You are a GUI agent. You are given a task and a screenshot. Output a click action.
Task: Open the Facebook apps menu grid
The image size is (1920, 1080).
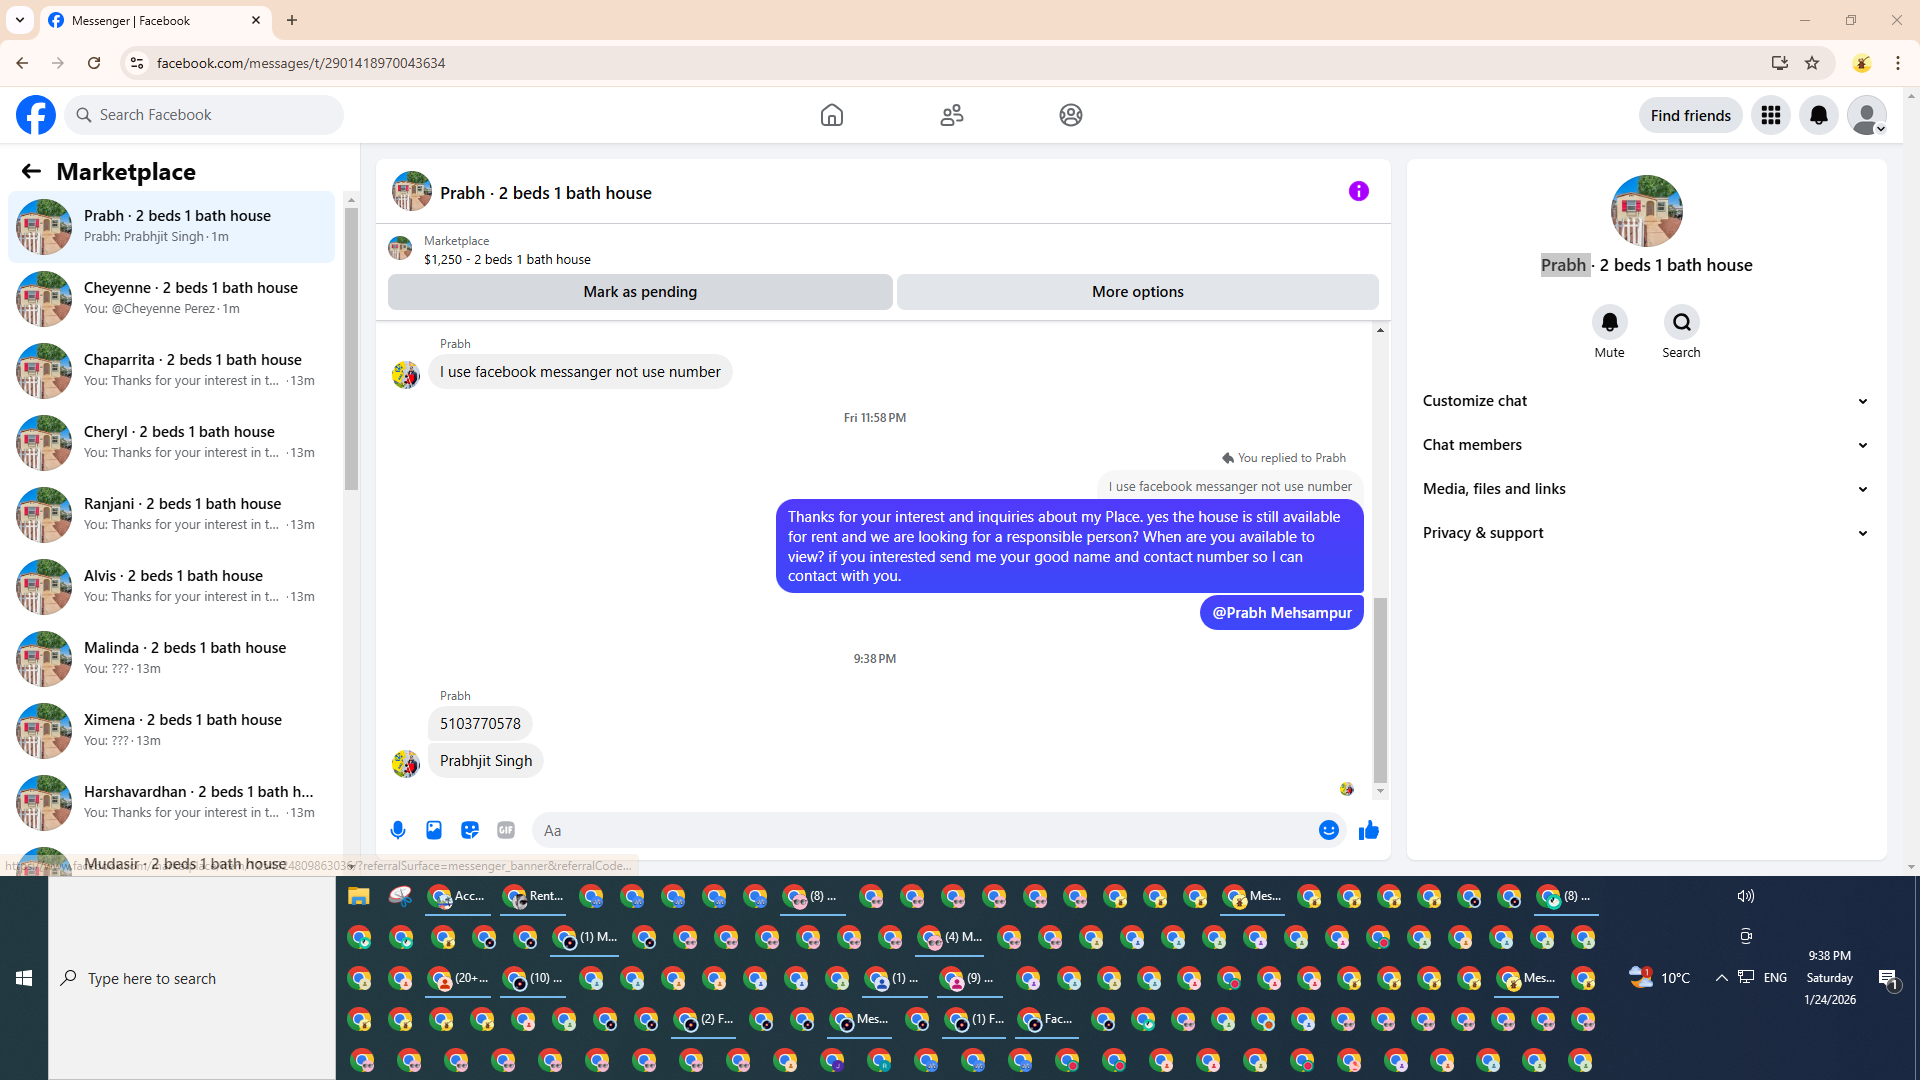(x=1771, y=115)
